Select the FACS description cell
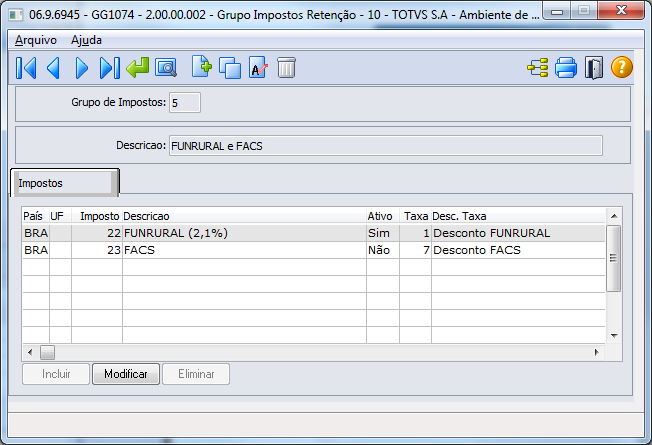 coord(244,250)
